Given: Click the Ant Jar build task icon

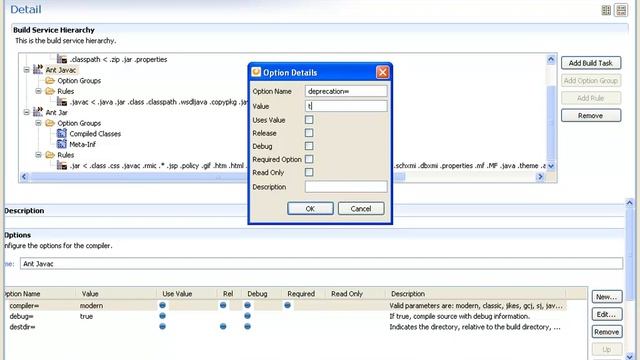Looking at the screenshot, I should click(x=38, y=112).
